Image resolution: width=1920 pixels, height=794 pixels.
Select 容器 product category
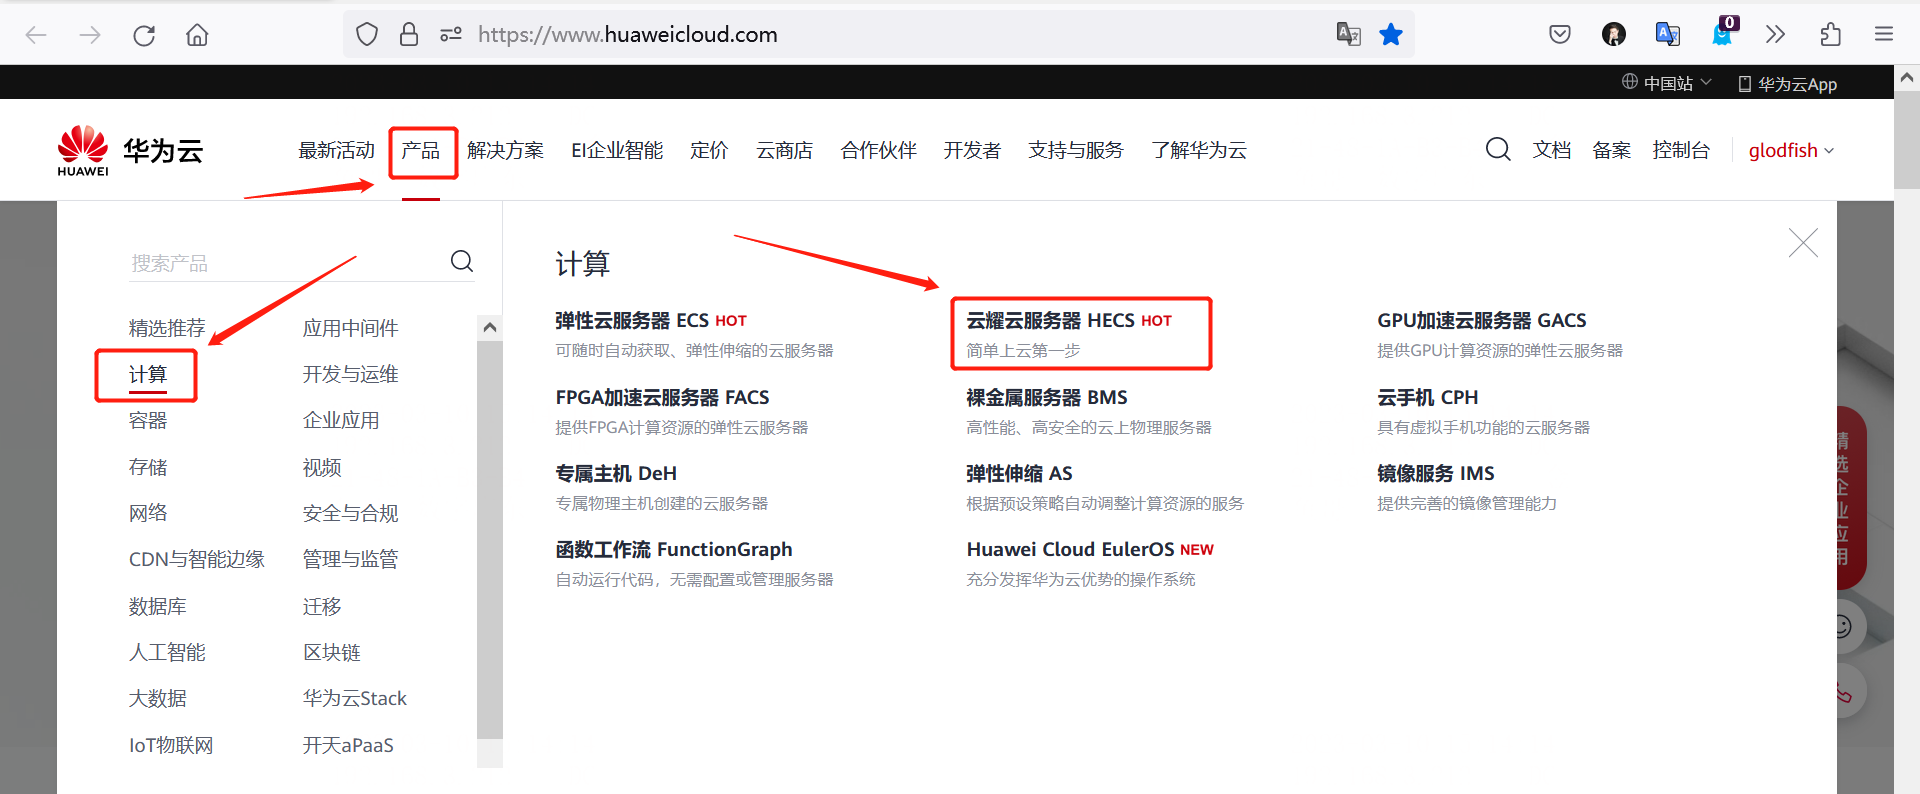[x=148, y=421]
